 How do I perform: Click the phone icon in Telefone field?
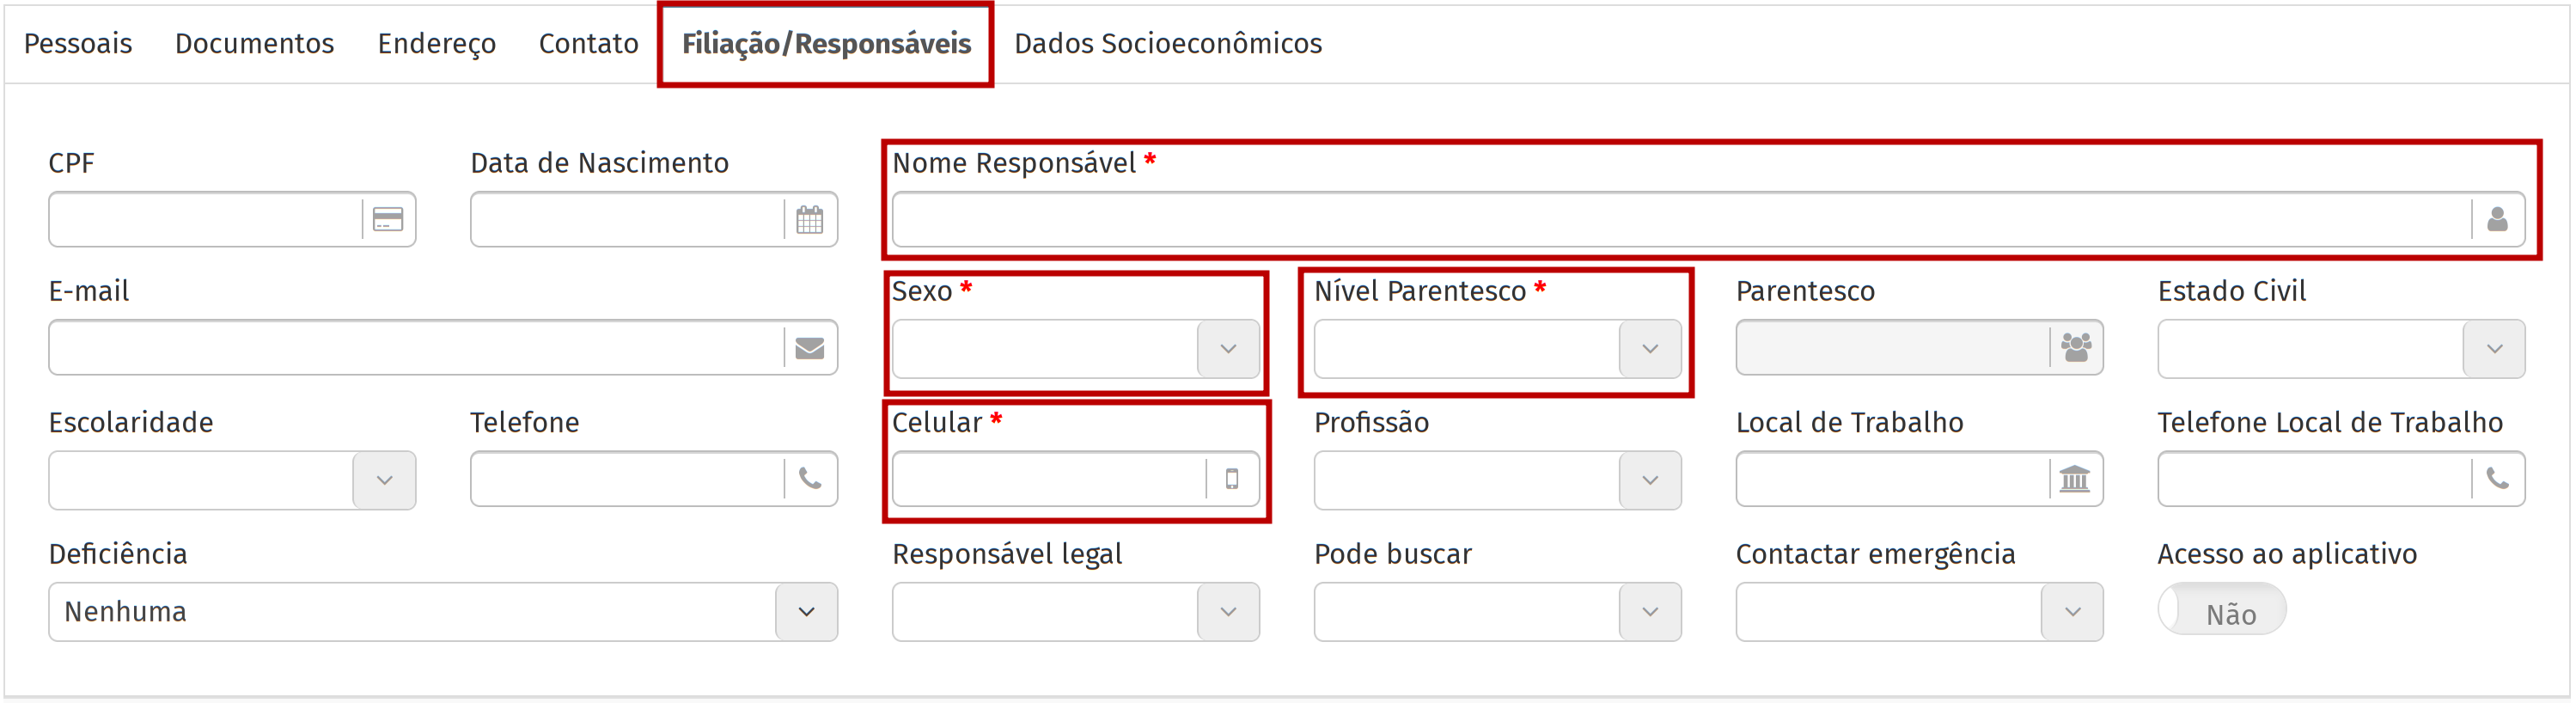point(809,479)
